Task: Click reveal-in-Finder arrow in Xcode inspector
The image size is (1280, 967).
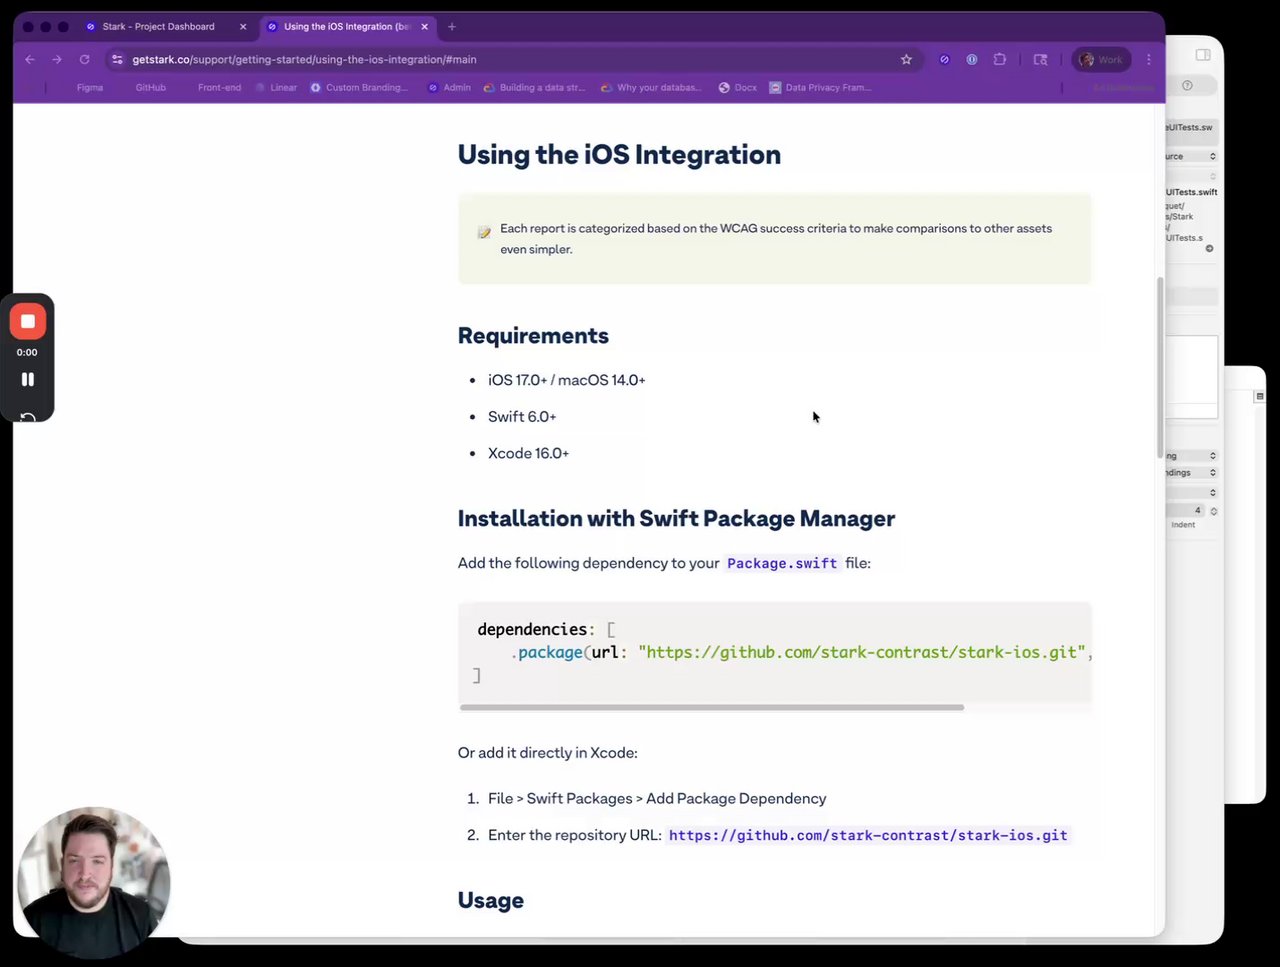Action: [1209, 248]
